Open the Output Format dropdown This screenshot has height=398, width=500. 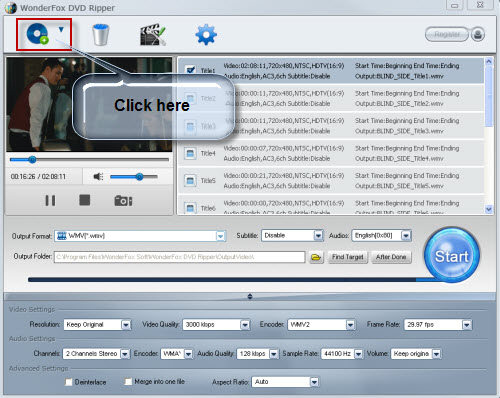pyautogui.click(x=221, y=236)
